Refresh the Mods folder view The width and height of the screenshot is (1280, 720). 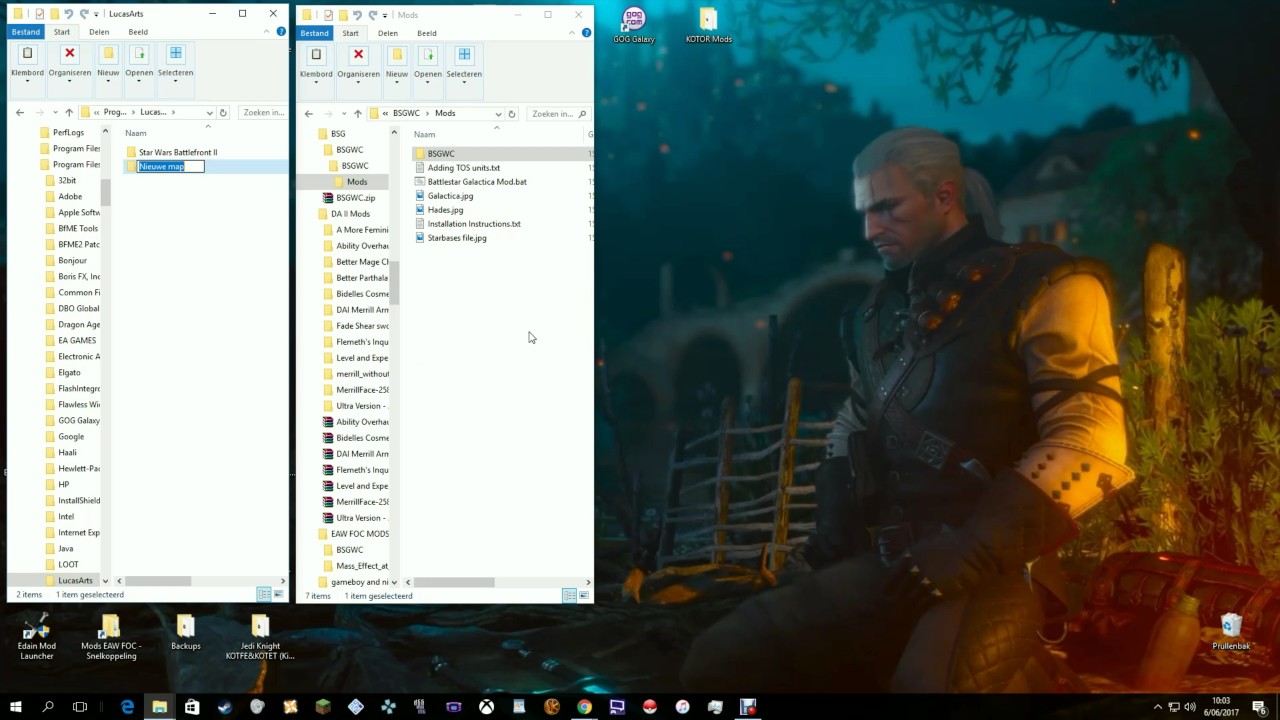tap(512, 113)
